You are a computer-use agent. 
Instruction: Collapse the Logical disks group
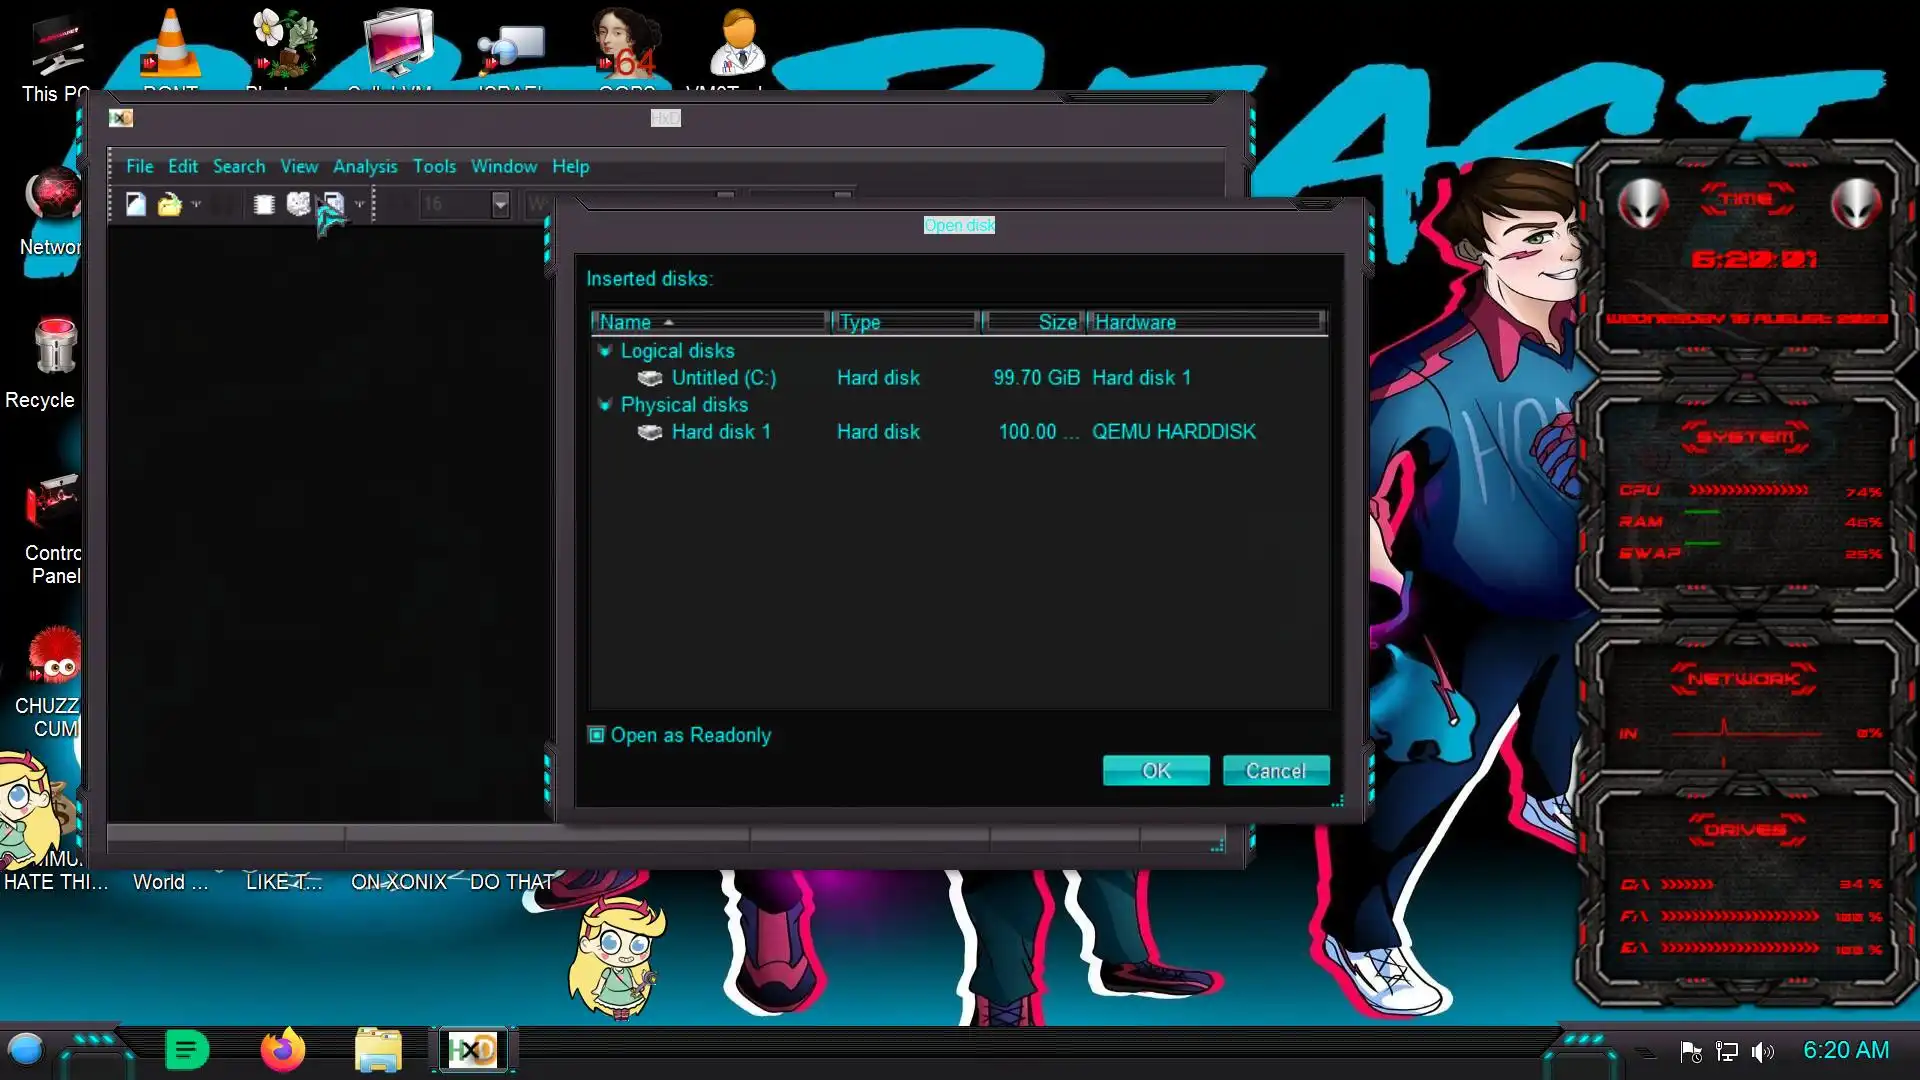click(604, 351)
